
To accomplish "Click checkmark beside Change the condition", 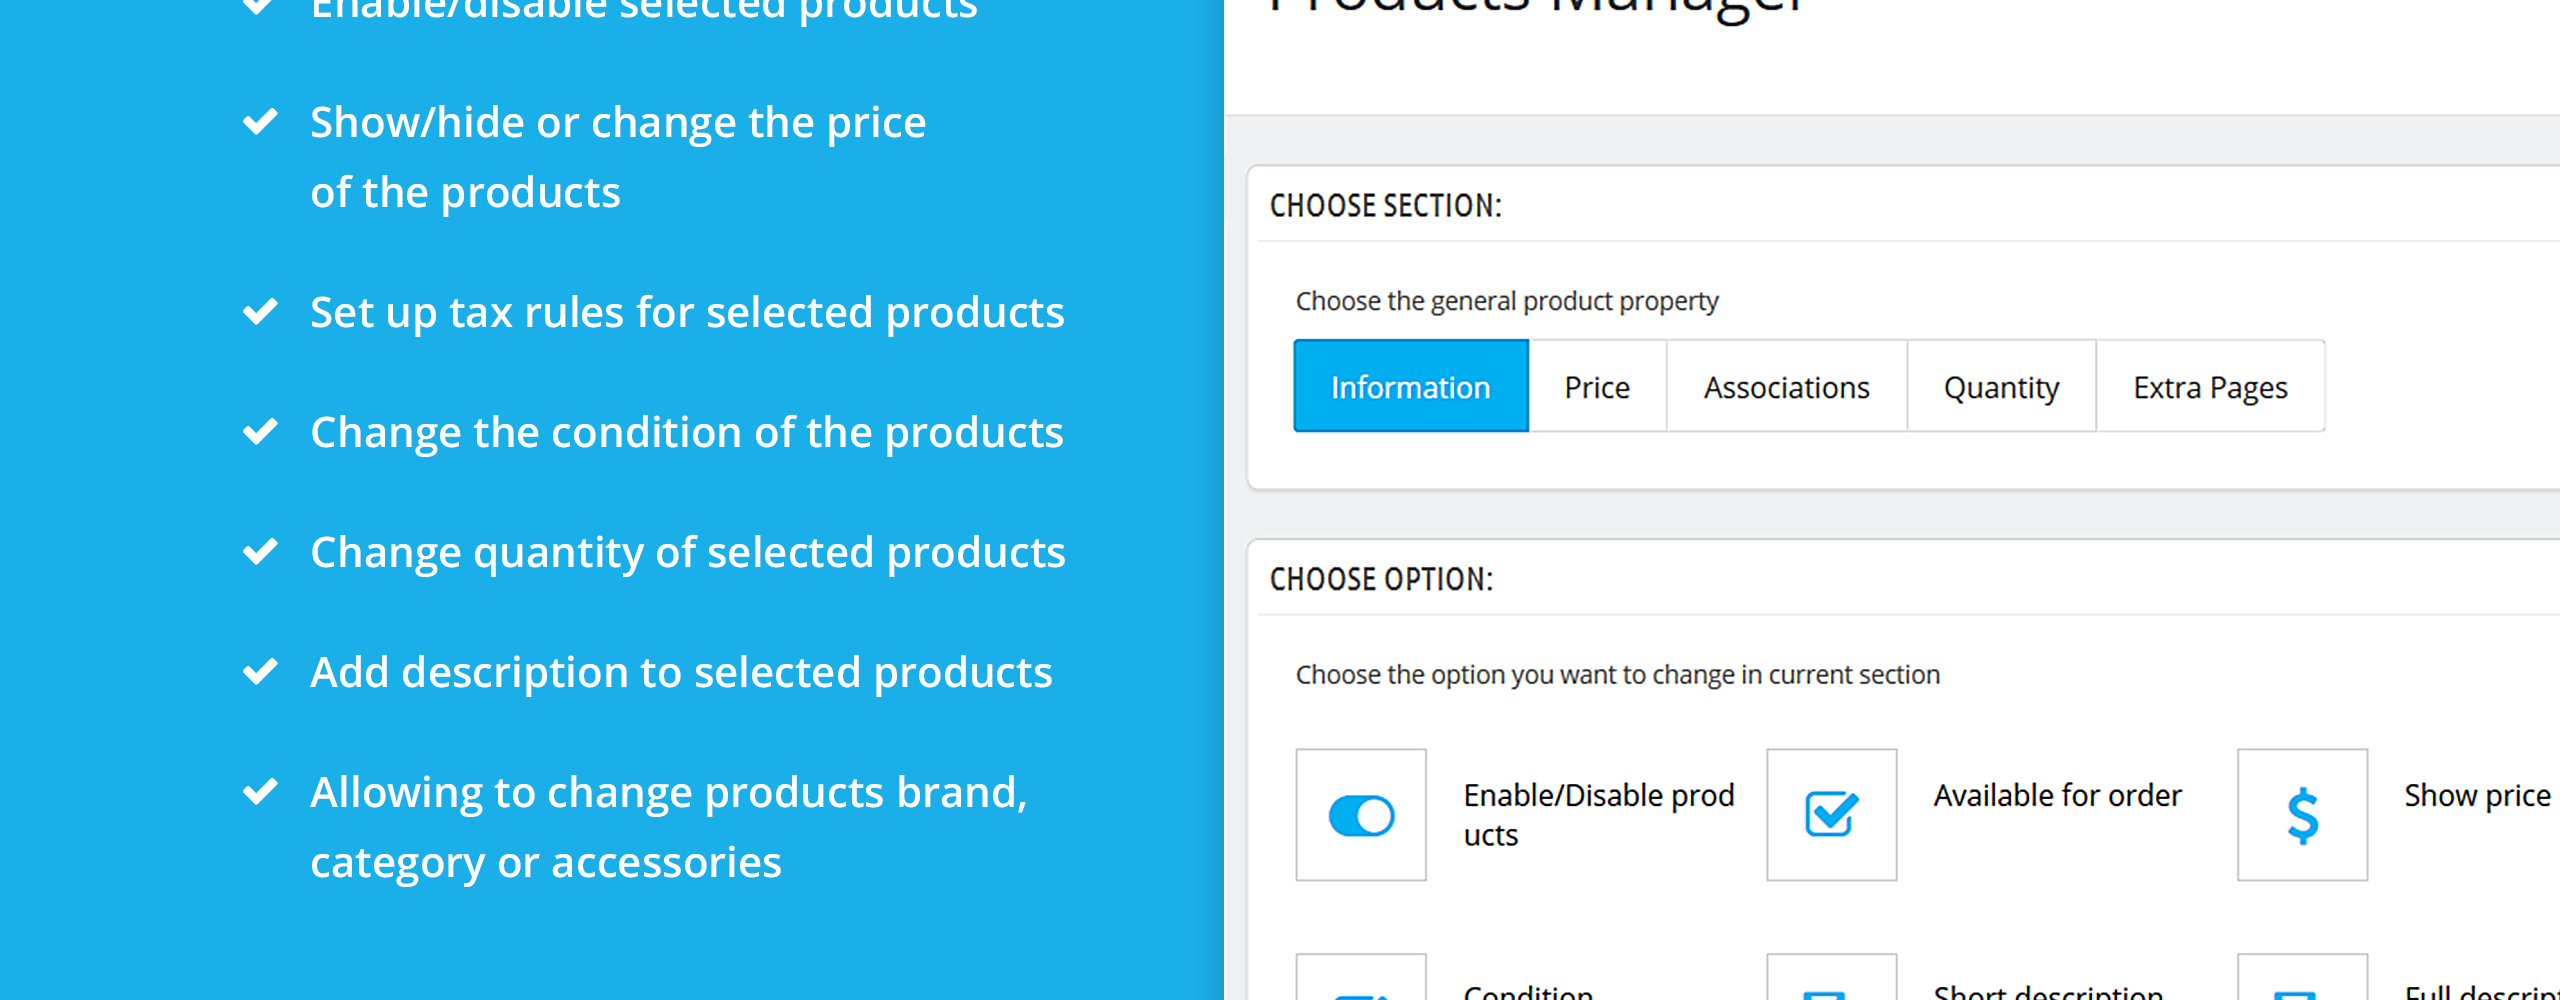I will tap(260, 432).
